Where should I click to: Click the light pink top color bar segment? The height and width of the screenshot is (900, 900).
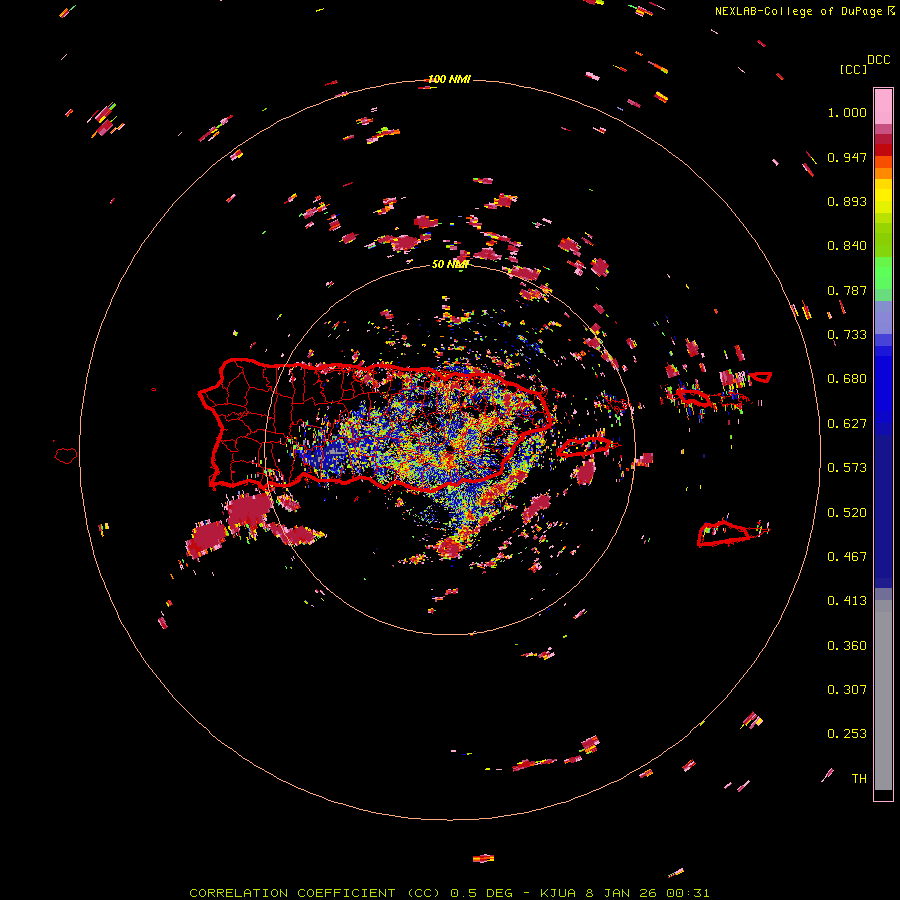coord(883,106)
